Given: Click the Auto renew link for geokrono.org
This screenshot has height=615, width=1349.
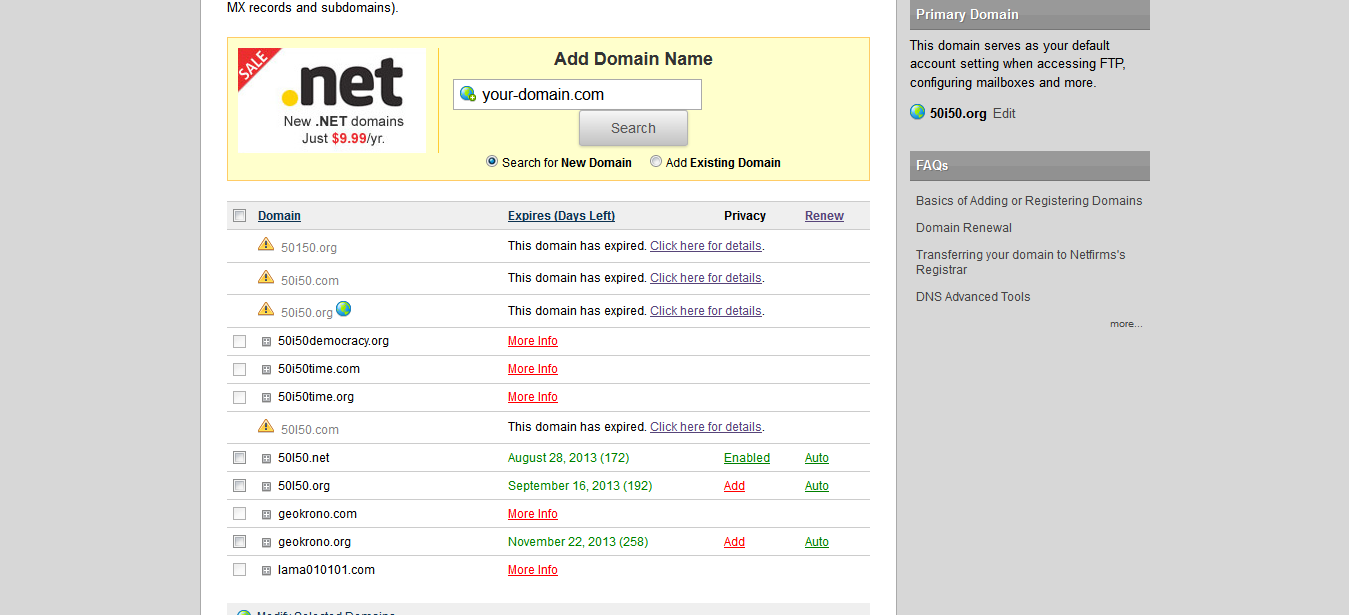Looking at the screenshot, I should 817,542.
